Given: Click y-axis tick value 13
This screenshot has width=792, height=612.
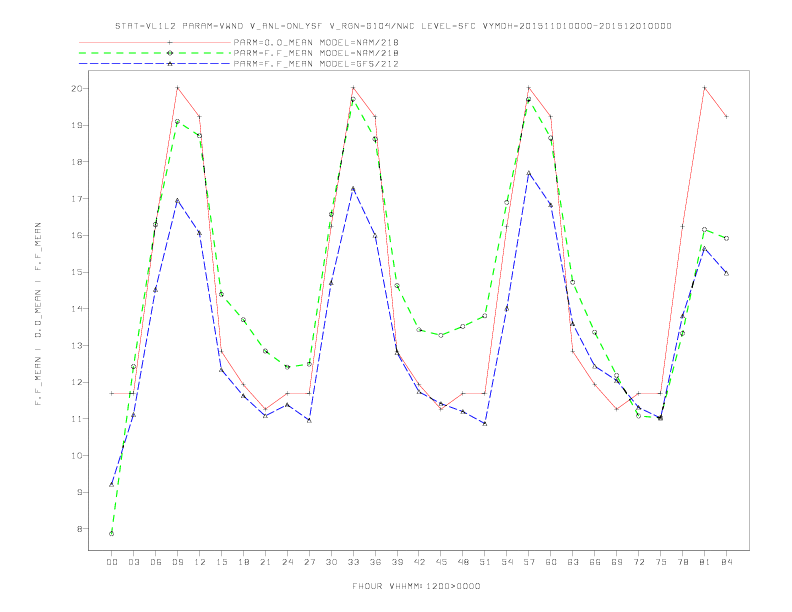Looking at the screenshot, I should [x=77, y=346].
